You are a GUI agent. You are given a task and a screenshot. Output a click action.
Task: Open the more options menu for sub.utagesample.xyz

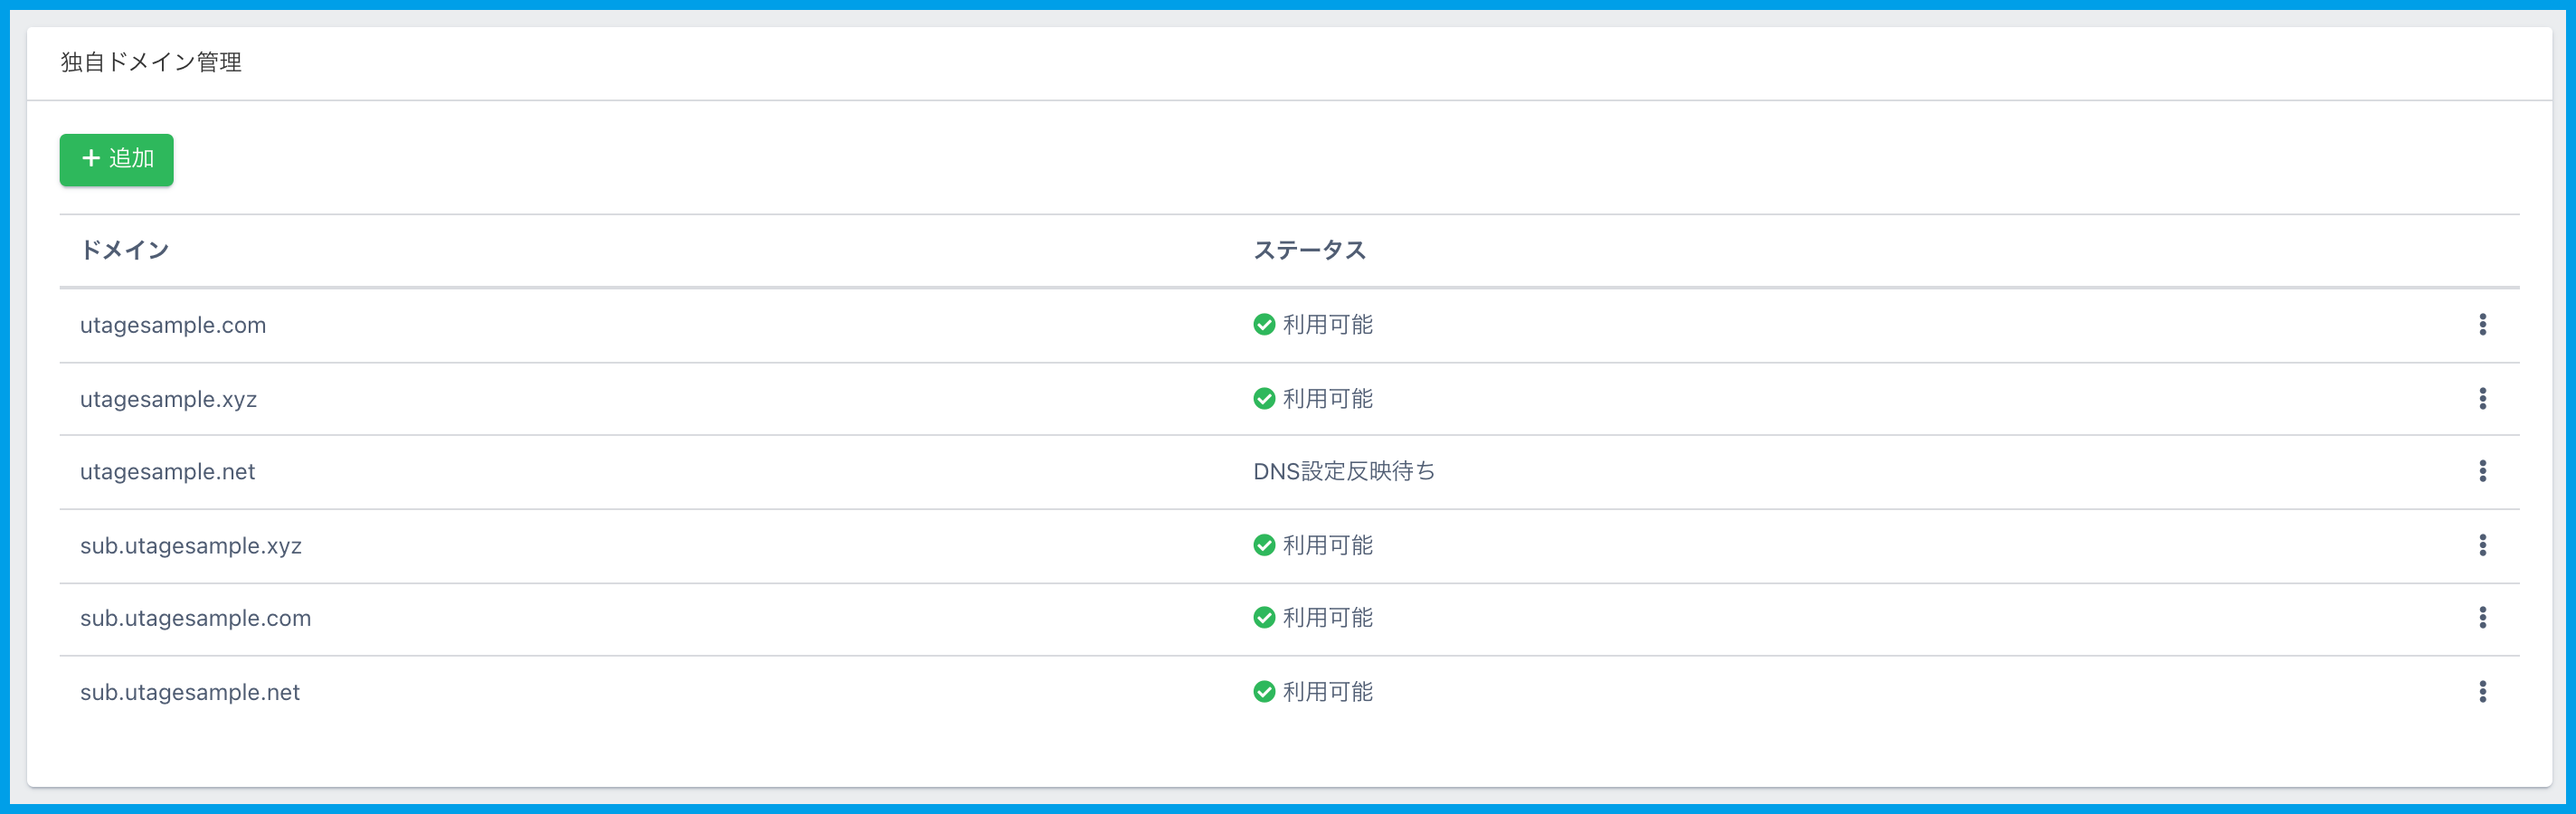(2482, 545)
